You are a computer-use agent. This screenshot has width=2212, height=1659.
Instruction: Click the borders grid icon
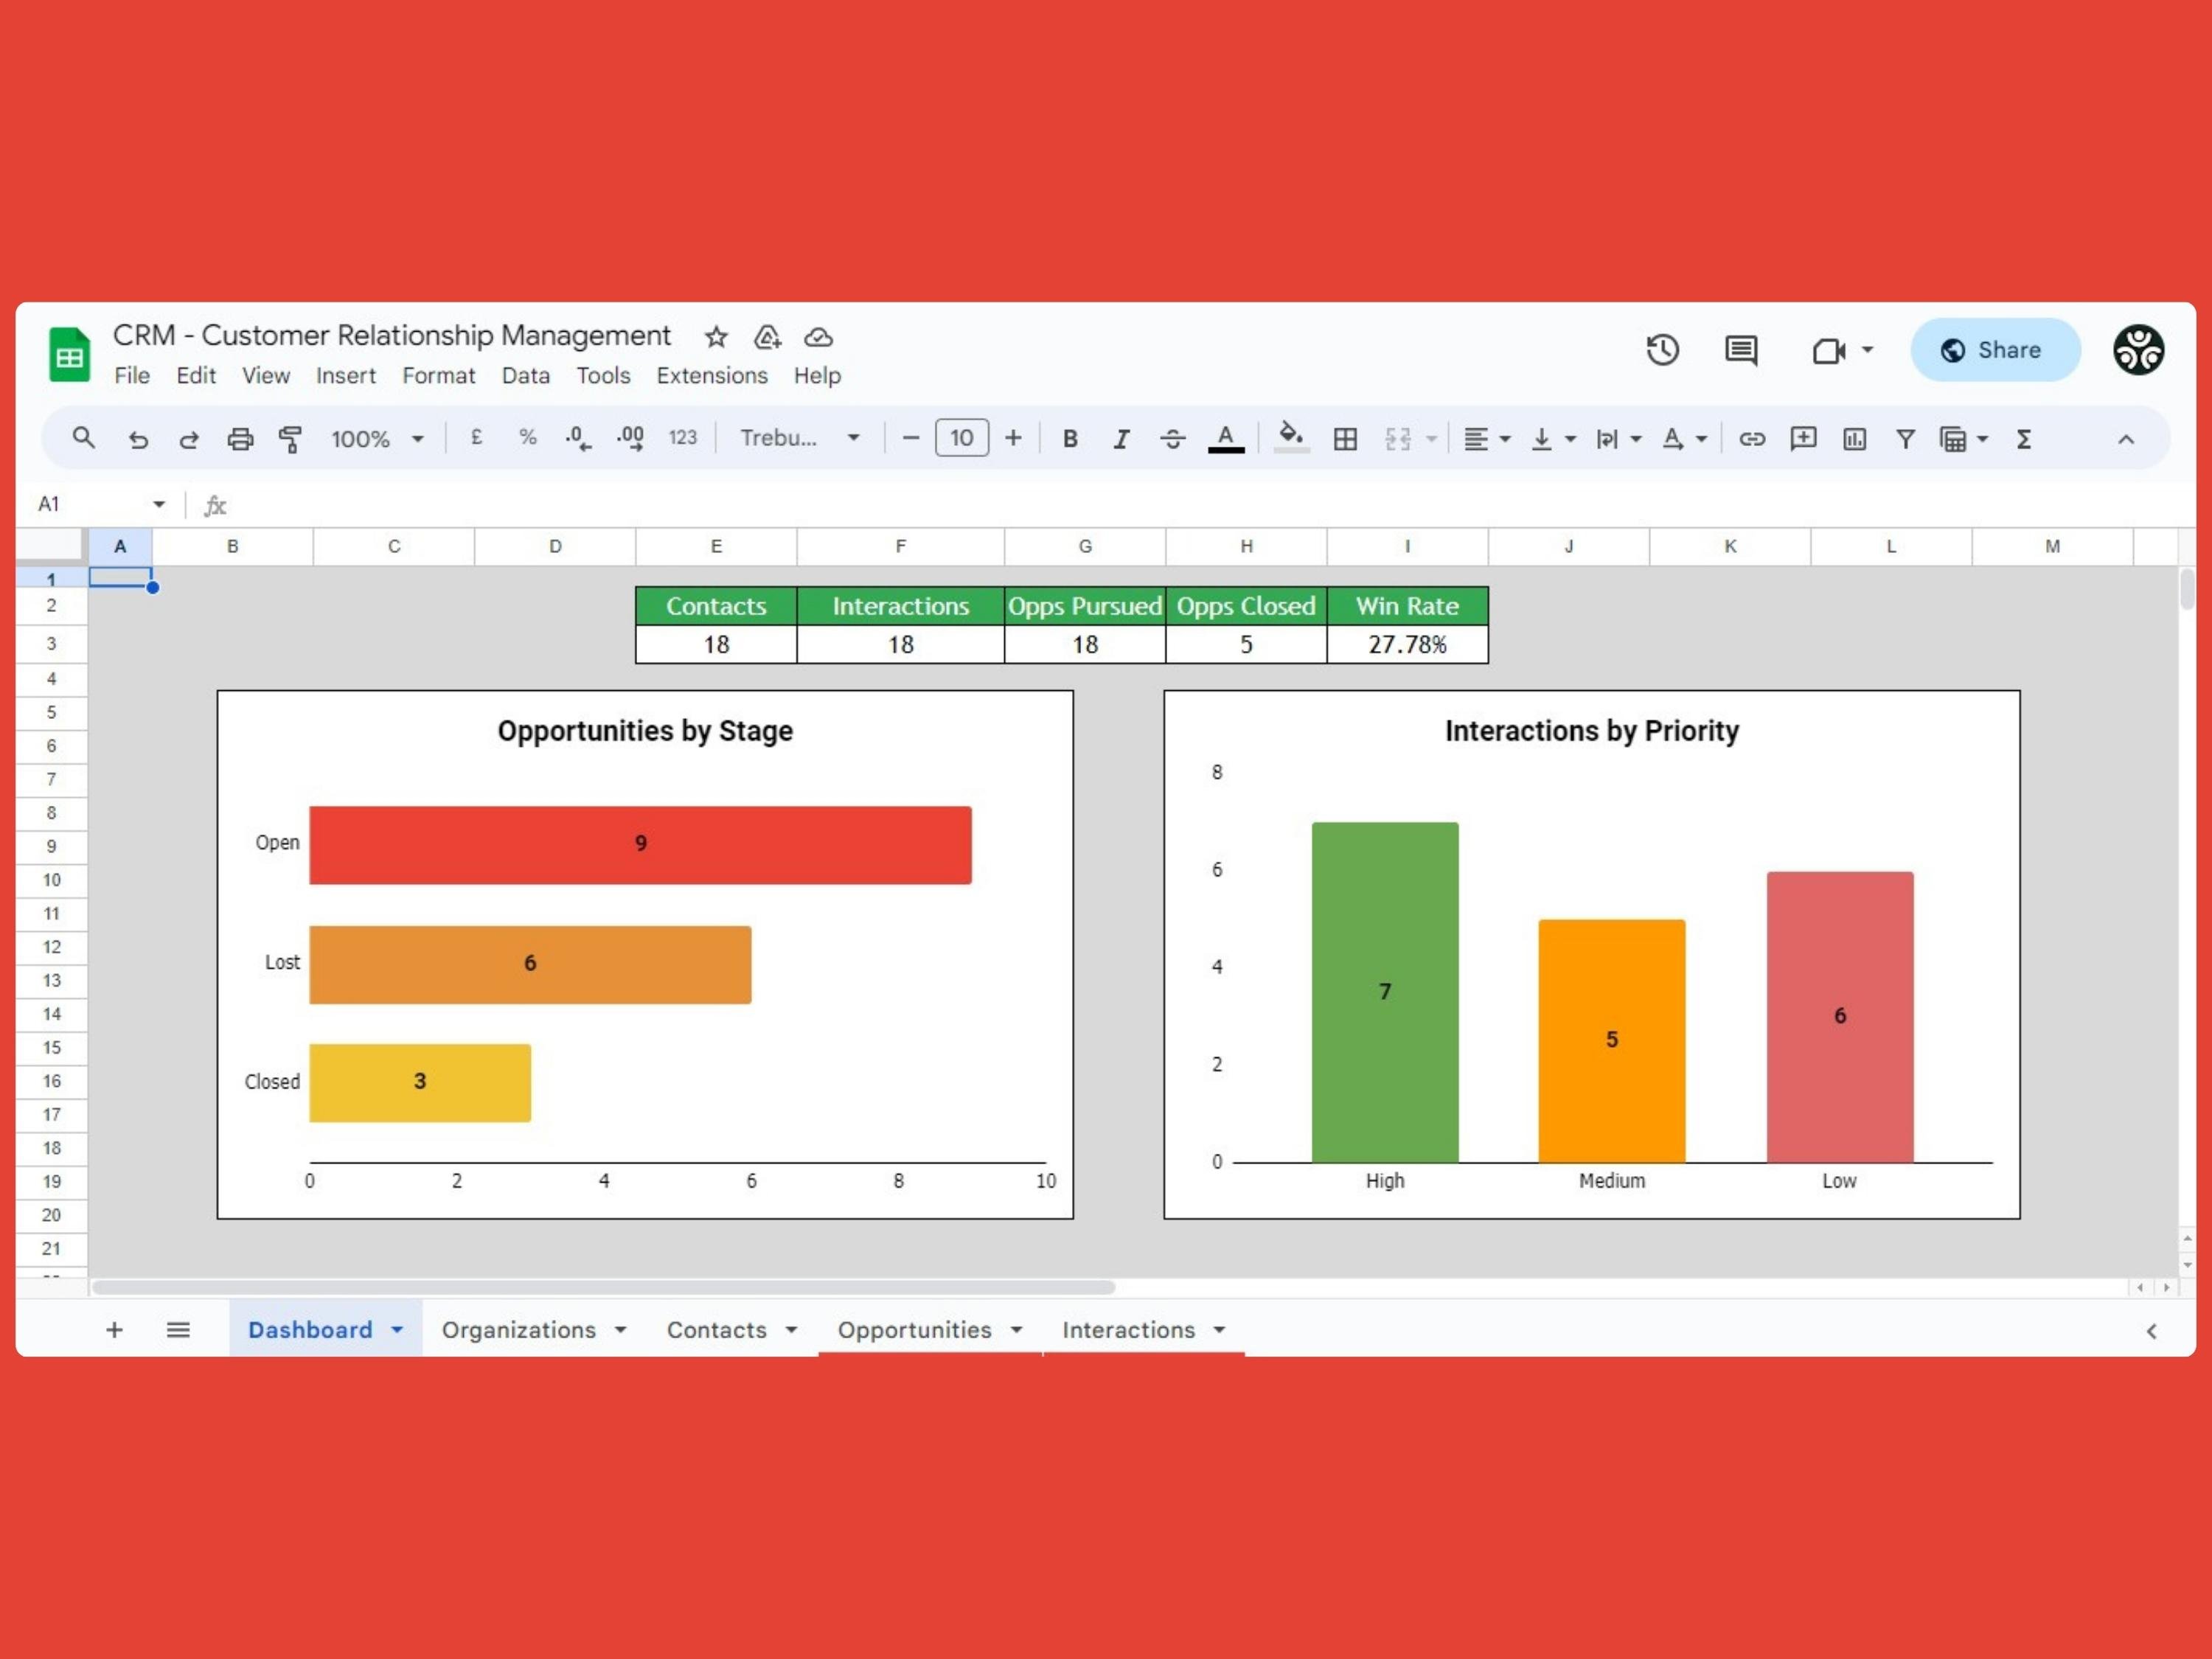(x=1345, y=438)
